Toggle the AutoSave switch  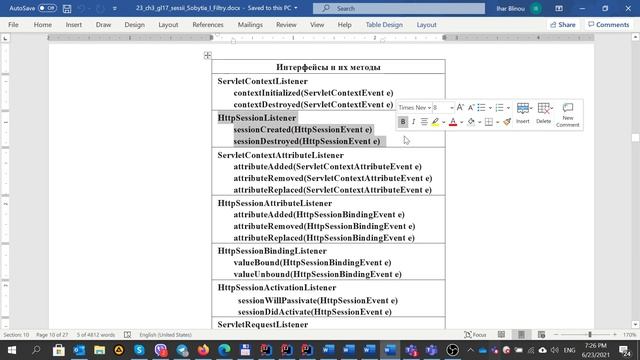click(x=47, y=8)
